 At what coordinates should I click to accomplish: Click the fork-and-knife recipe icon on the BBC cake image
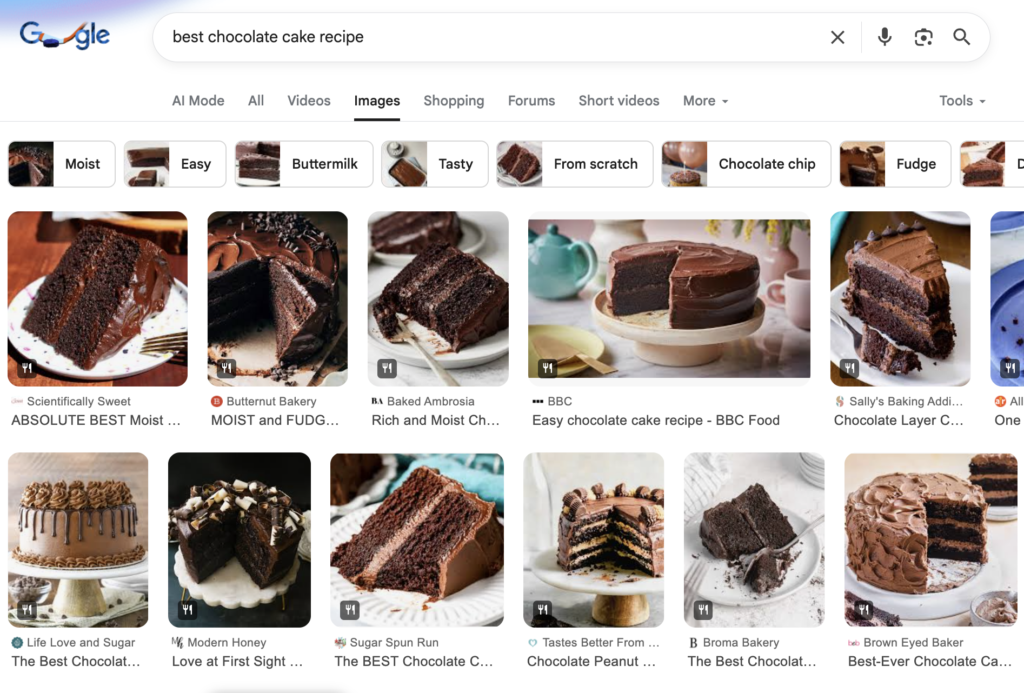tap(548, 368)
